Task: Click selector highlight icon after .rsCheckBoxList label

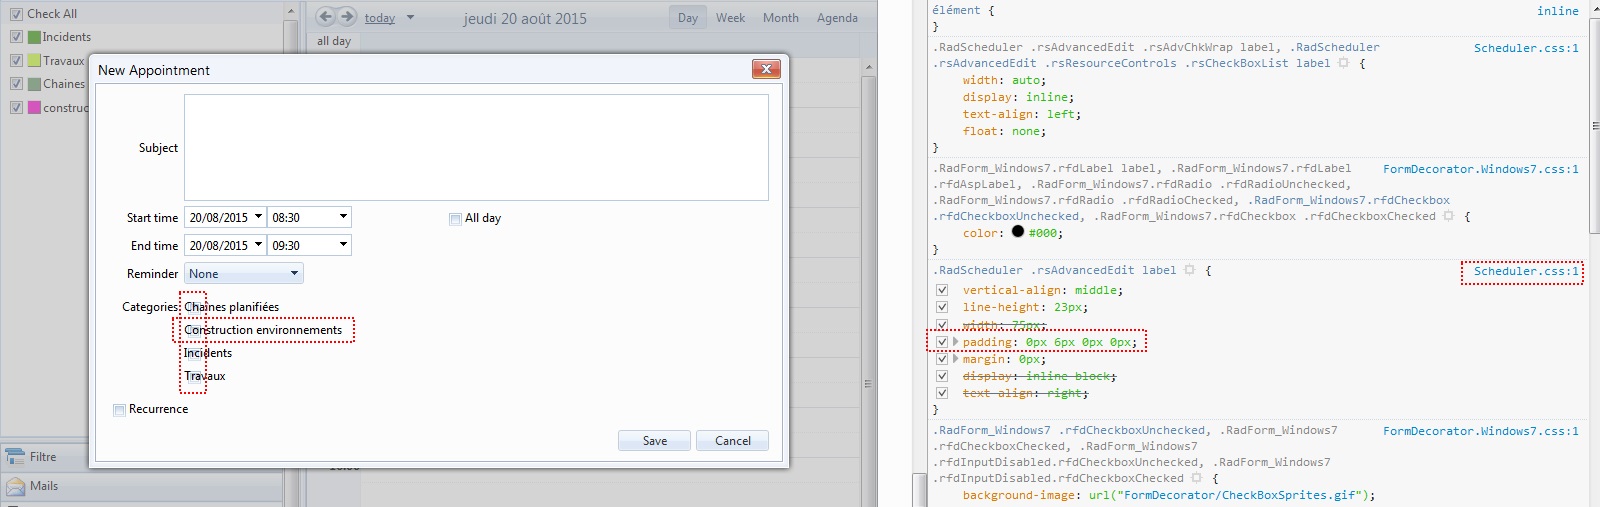Action: (1343, 63)
